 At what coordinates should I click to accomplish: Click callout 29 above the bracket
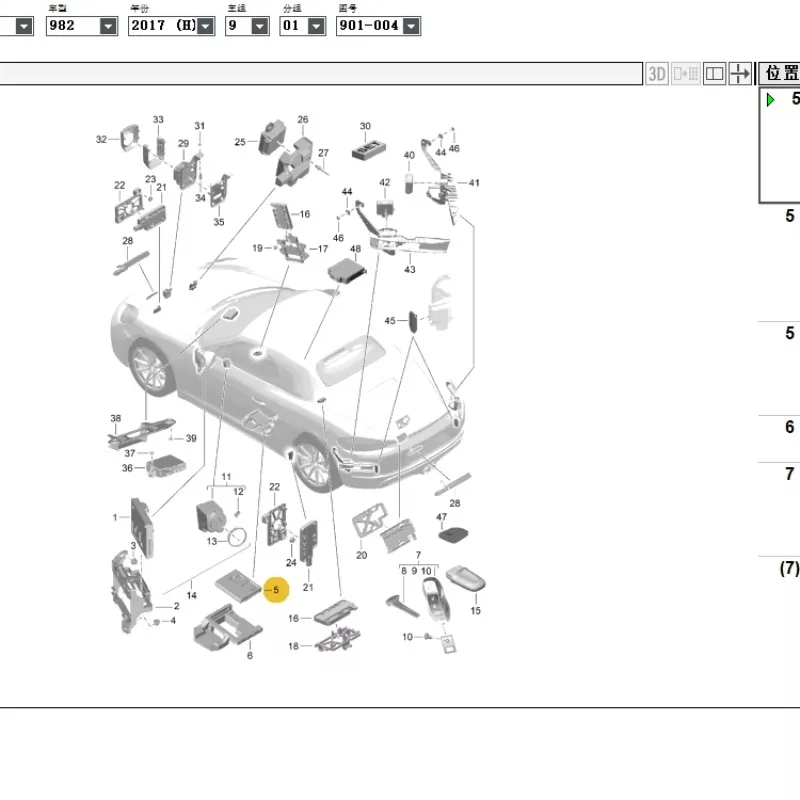click(x=184, y=144)
